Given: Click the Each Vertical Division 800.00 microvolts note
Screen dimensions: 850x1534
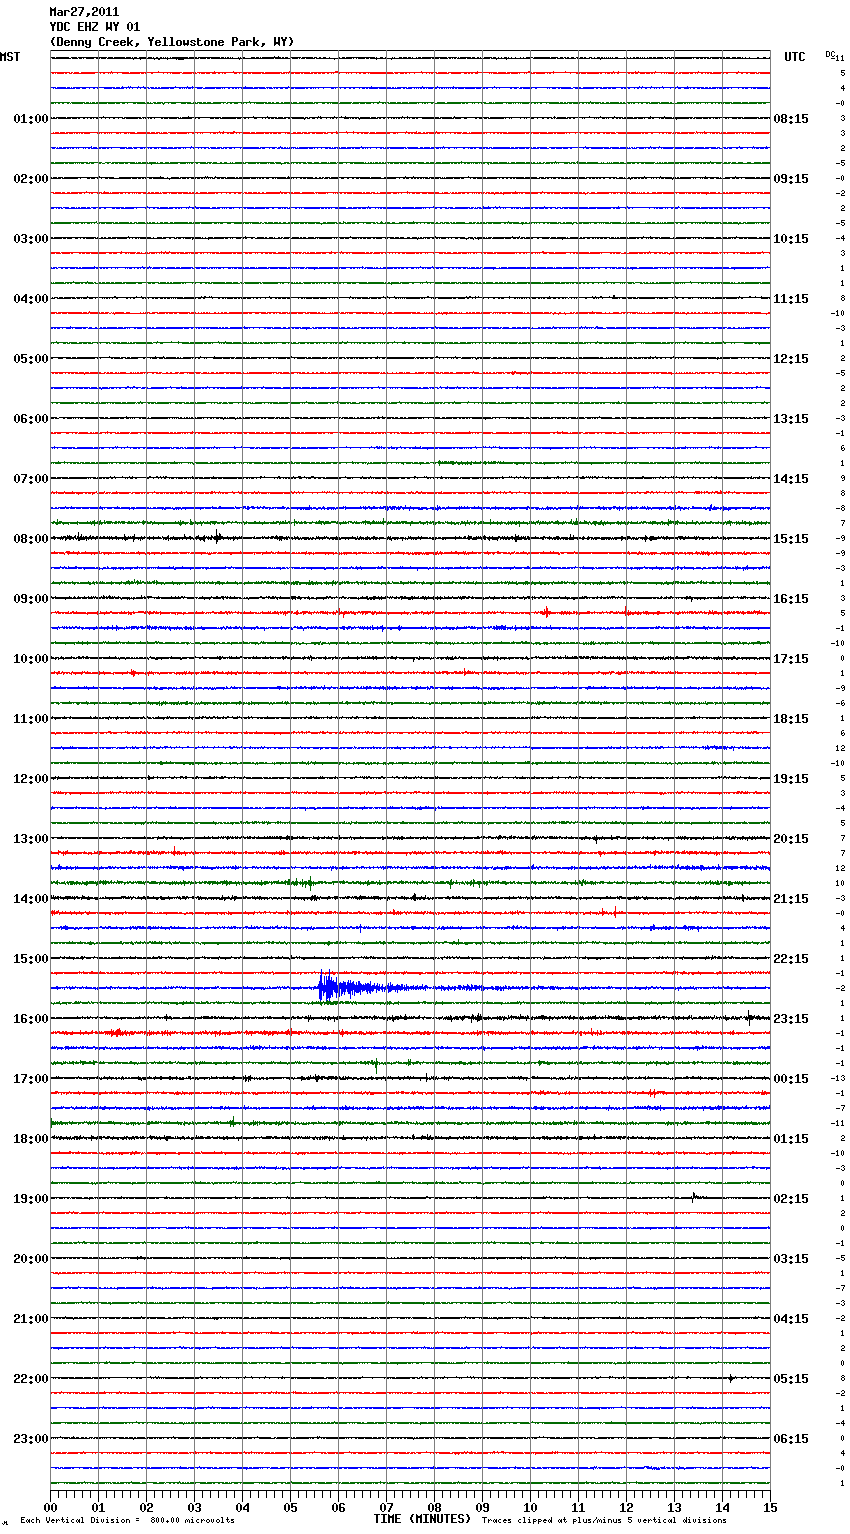Looking at the screenshot, I should coord(127,1521).
